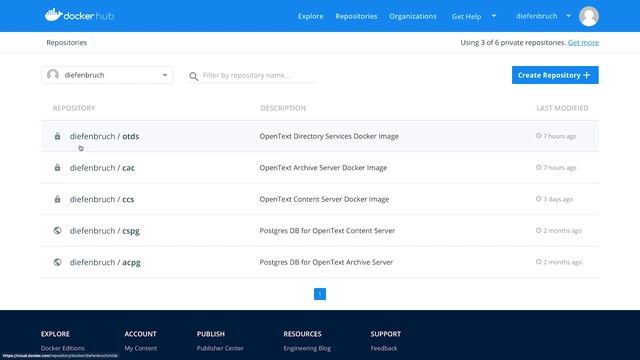640x360 pixels.
Task: Click clock icon in acpg row
Action: [x=538, y=262]
